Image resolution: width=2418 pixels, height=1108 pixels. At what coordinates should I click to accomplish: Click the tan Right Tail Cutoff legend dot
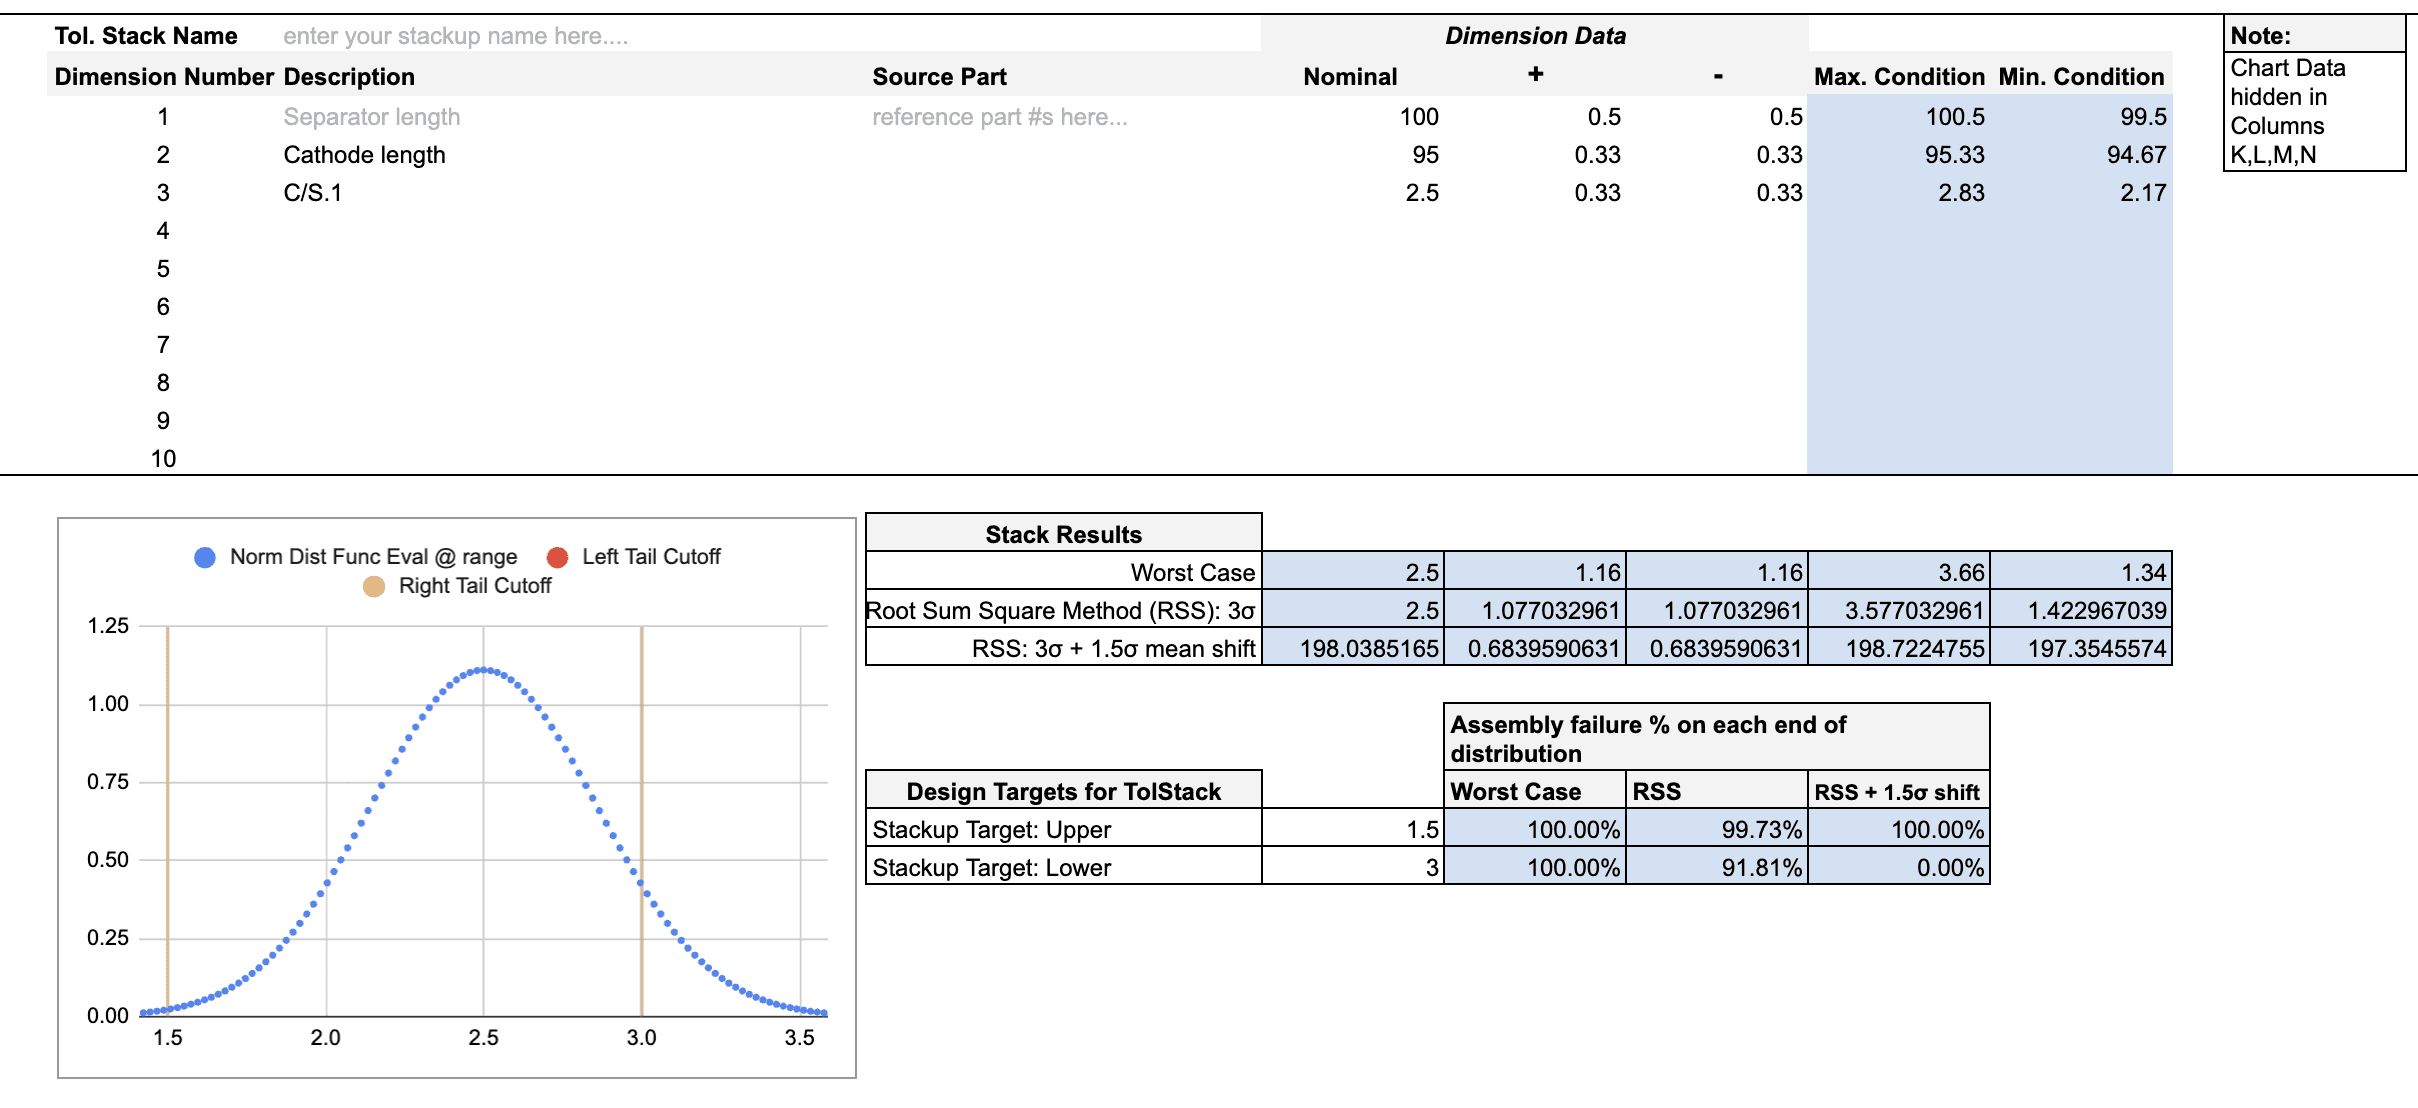[x=374, y=586]
